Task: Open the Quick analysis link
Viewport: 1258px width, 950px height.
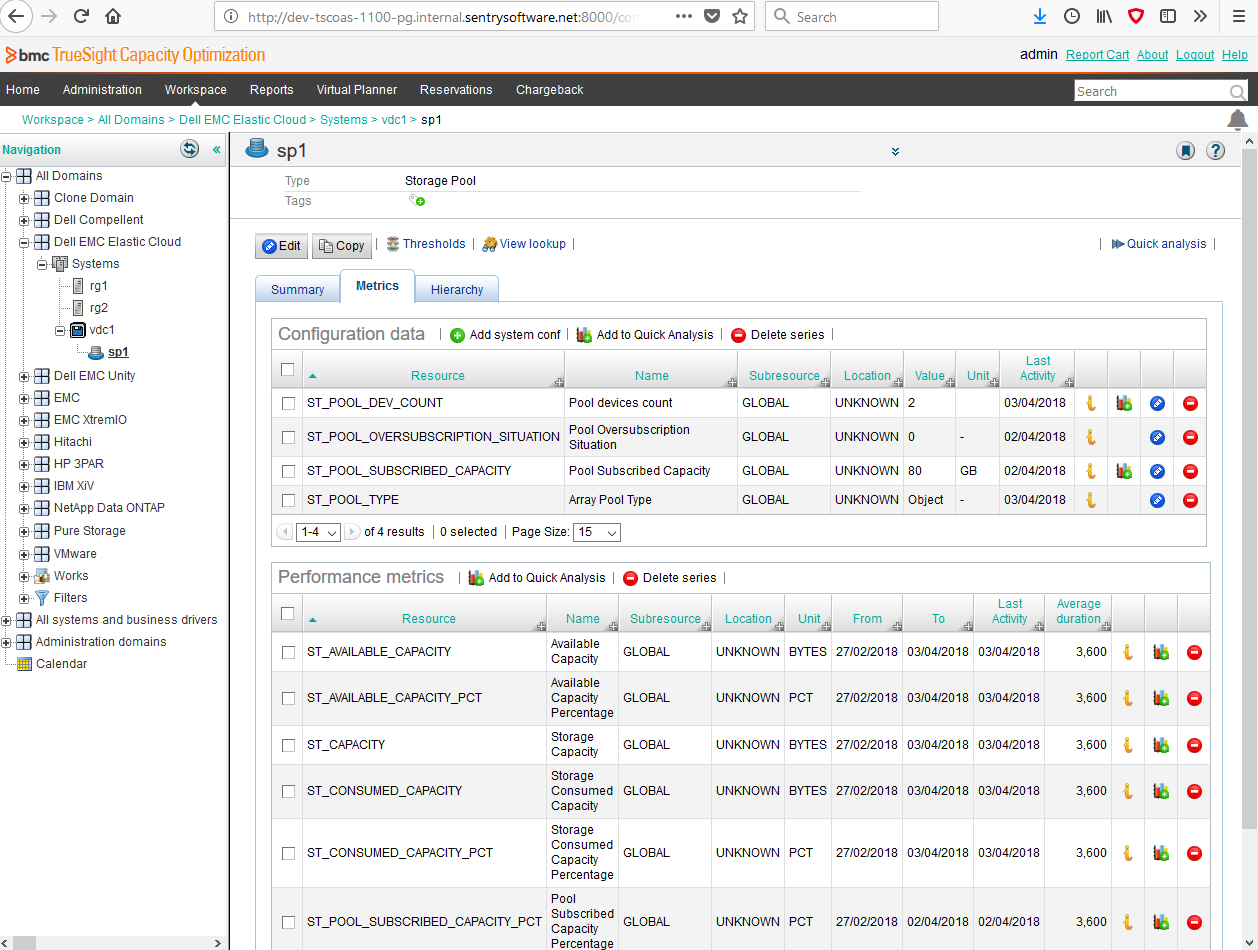Action: pos(1159,244)
